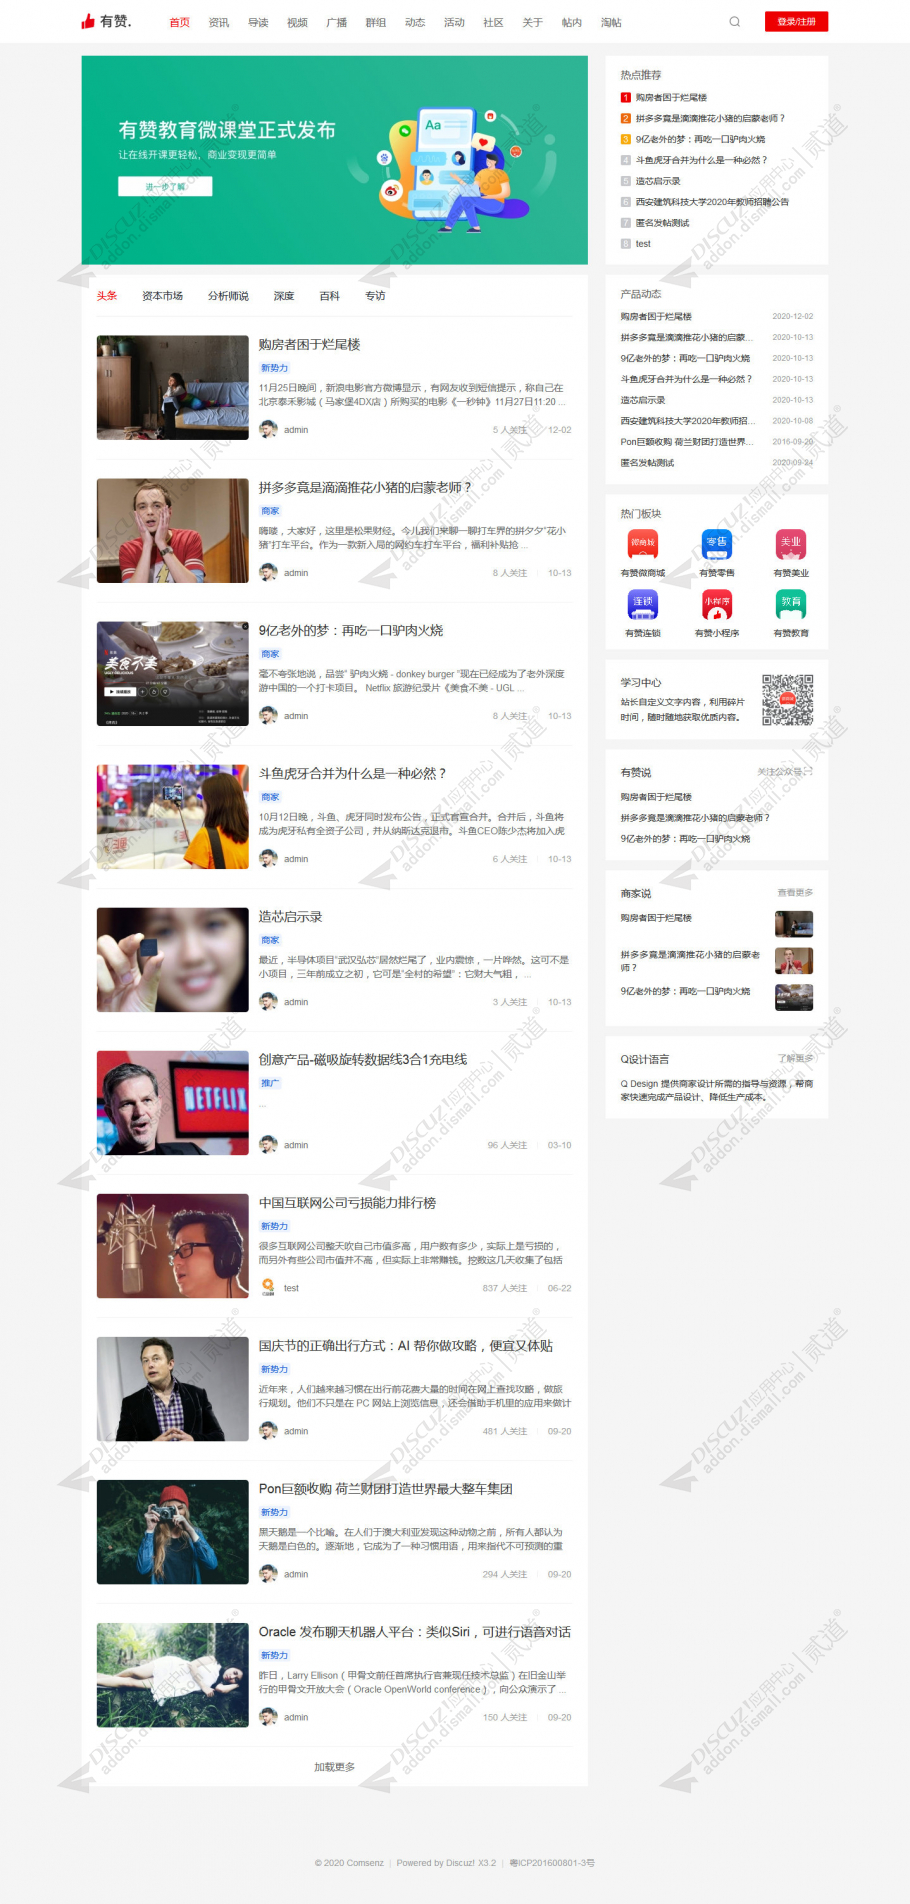Open 西安建筑科技大学2020年教师招聘公告 in 热点推荐

click(x=712, y=202)
